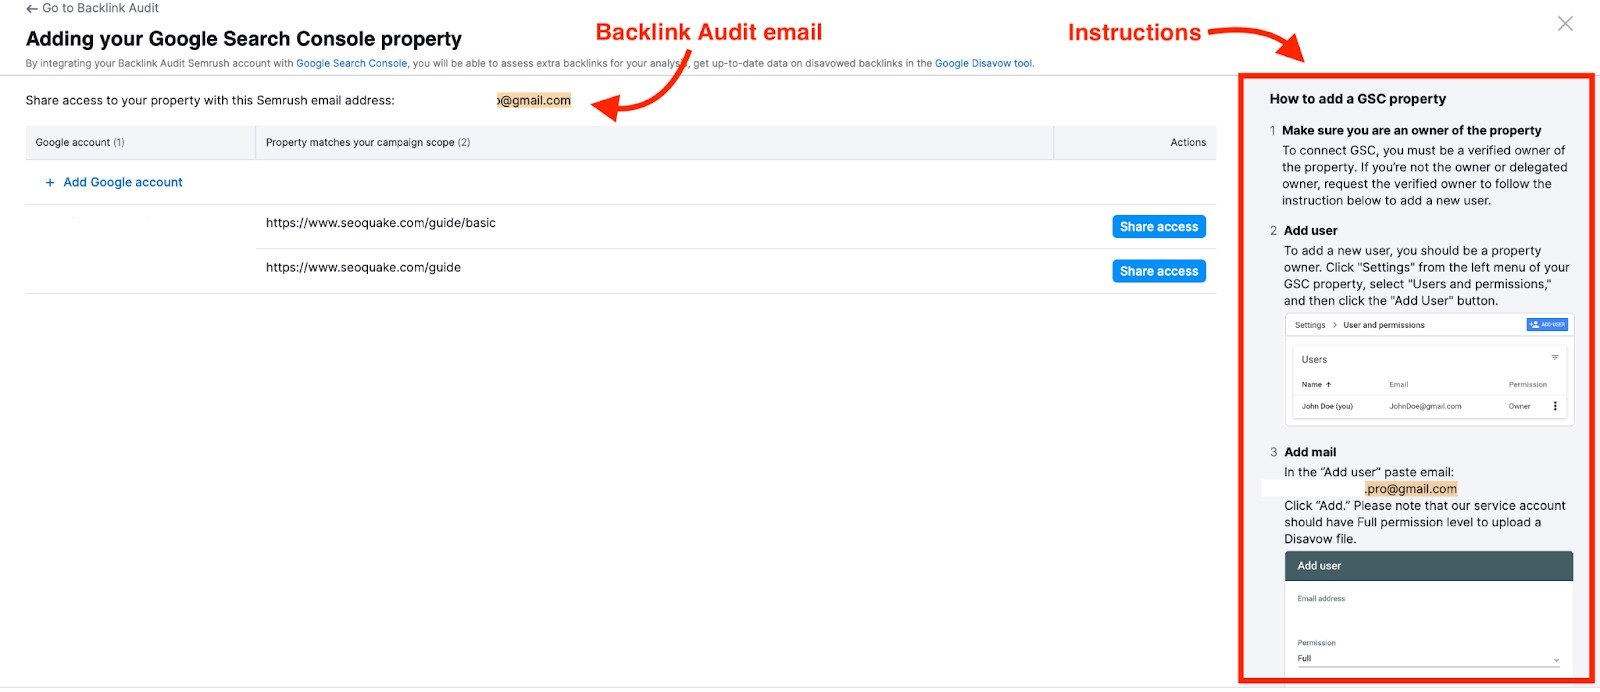Click the Email address field under Add user
Screen dimensions: 1600x692
click(x=1427, y=616)
